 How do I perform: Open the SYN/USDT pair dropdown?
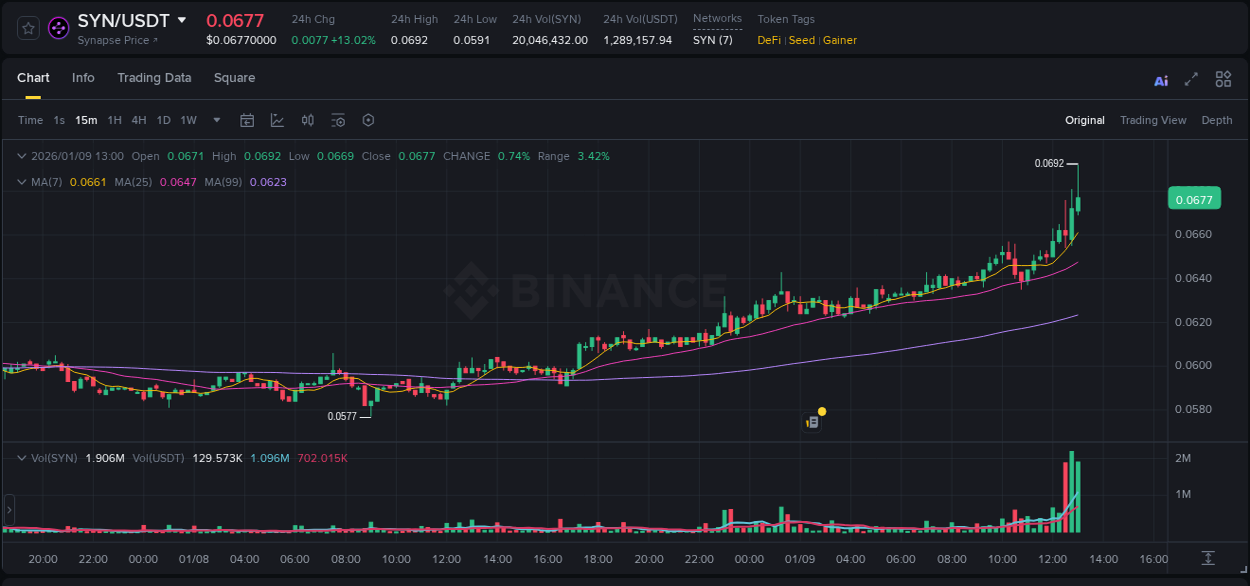181,20
